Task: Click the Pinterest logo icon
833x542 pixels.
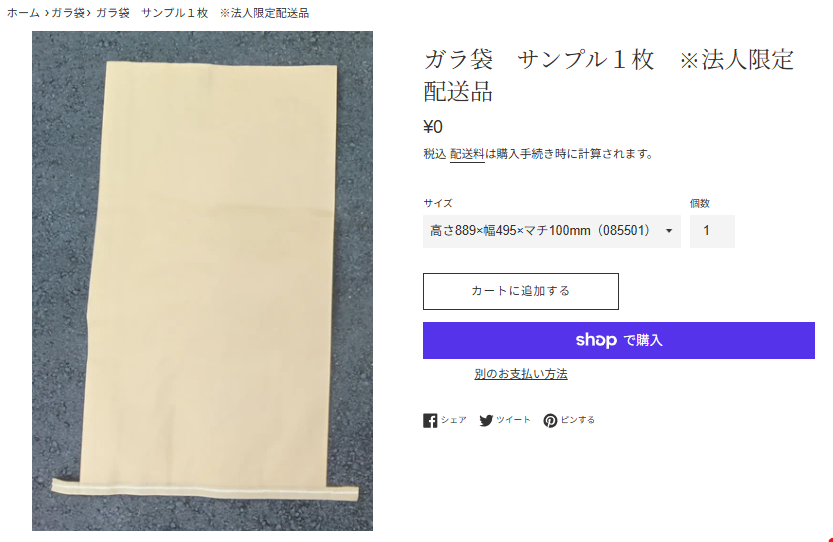Action: click(x=550, y=420)
